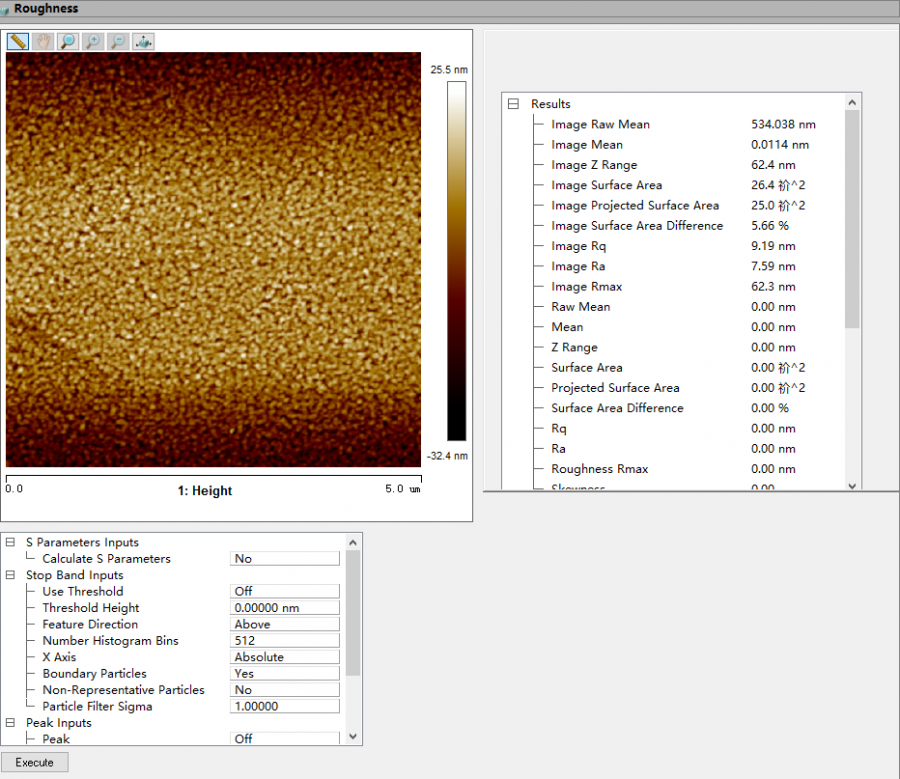Toggle Boundary Particles Yes setting
Image resolution: width=900 pixels, height=779 pixels.
[x=285, y=673]
